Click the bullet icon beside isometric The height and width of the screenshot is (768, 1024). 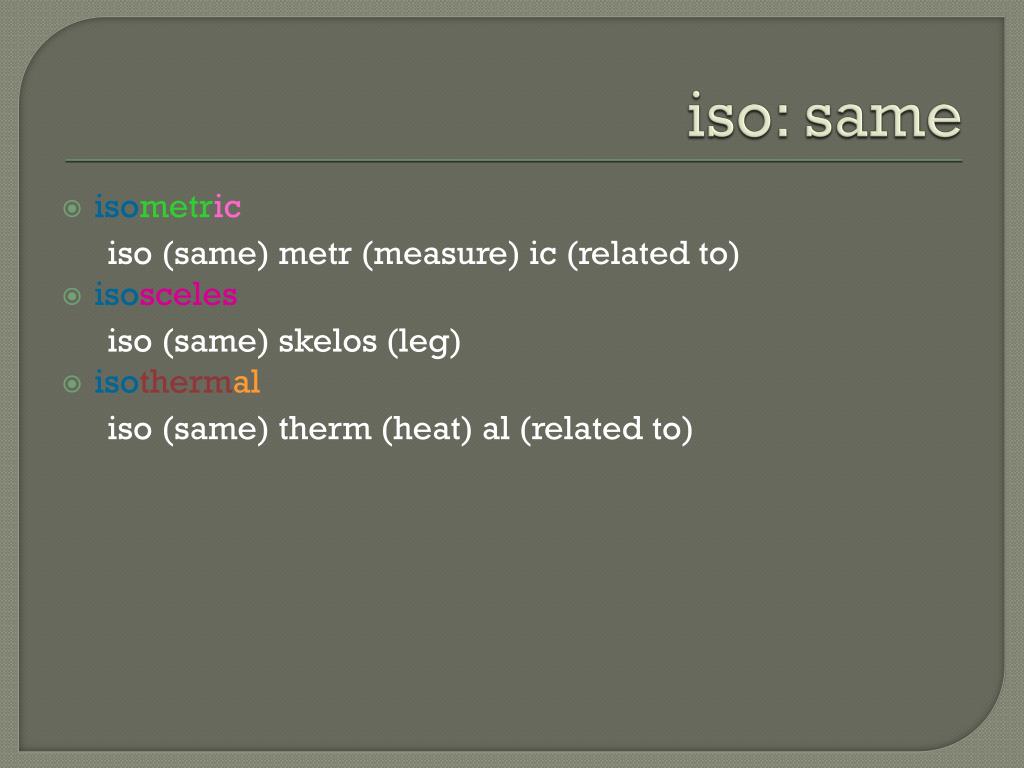tap(72, 209)
